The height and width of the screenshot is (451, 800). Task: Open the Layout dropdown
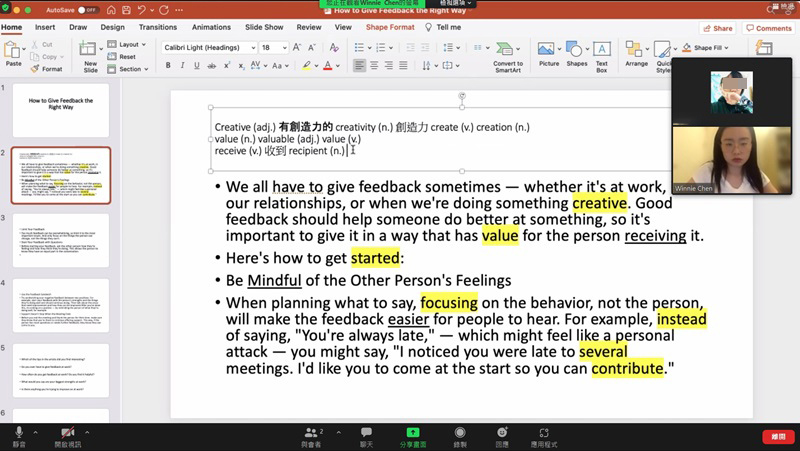[127, 44]
